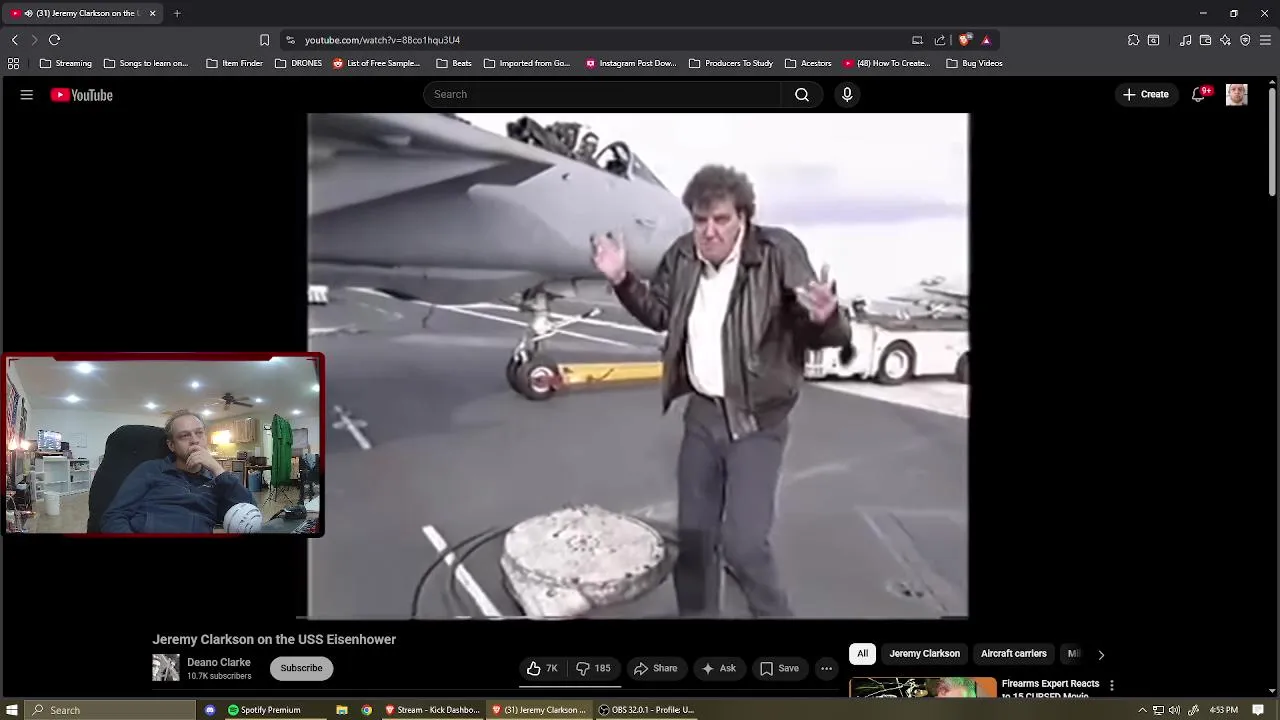Open the browser extensions puzzle icon
The height and width of the screenshot is (720, 1280).
tap(1133, 40)
